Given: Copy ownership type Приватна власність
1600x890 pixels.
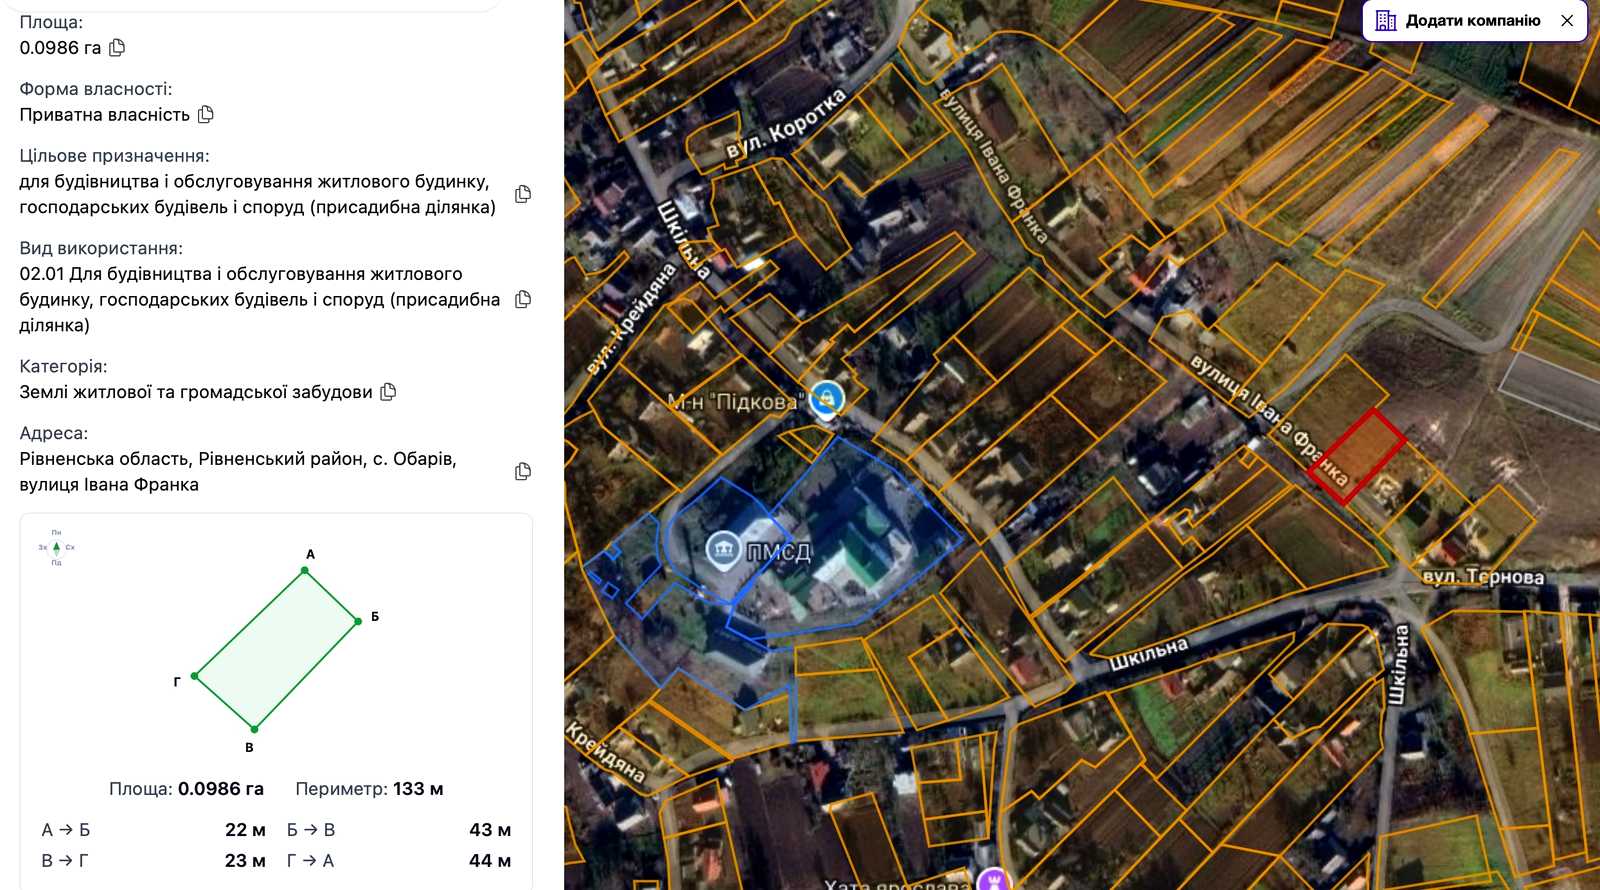Looking at the screenshot, I should [x=206, y=115].
